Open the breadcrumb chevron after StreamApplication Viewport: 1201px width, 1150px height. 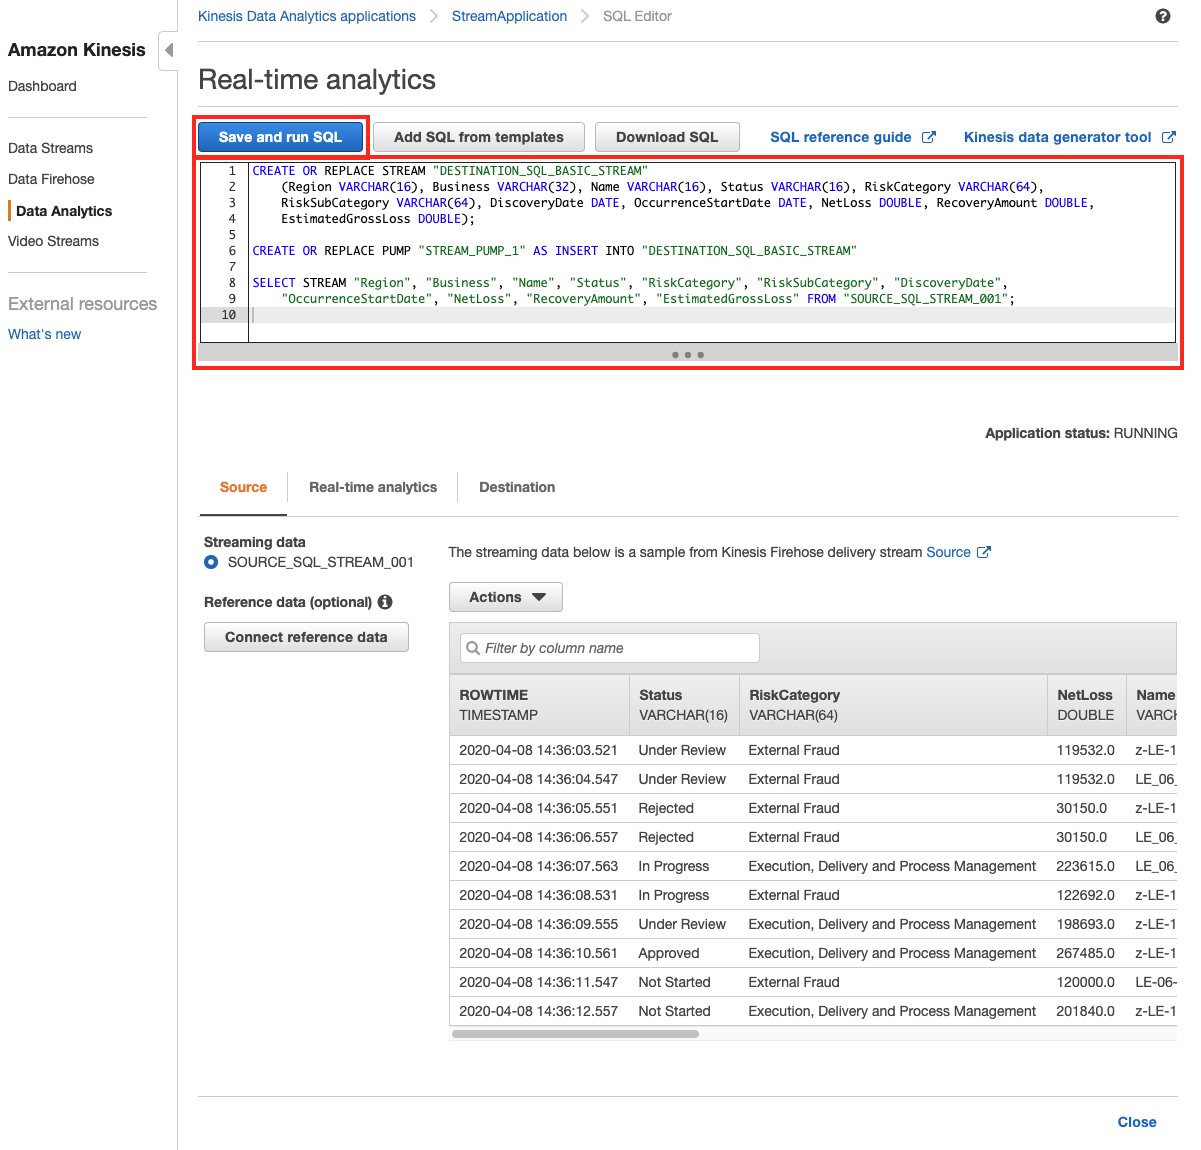(583, 15)
